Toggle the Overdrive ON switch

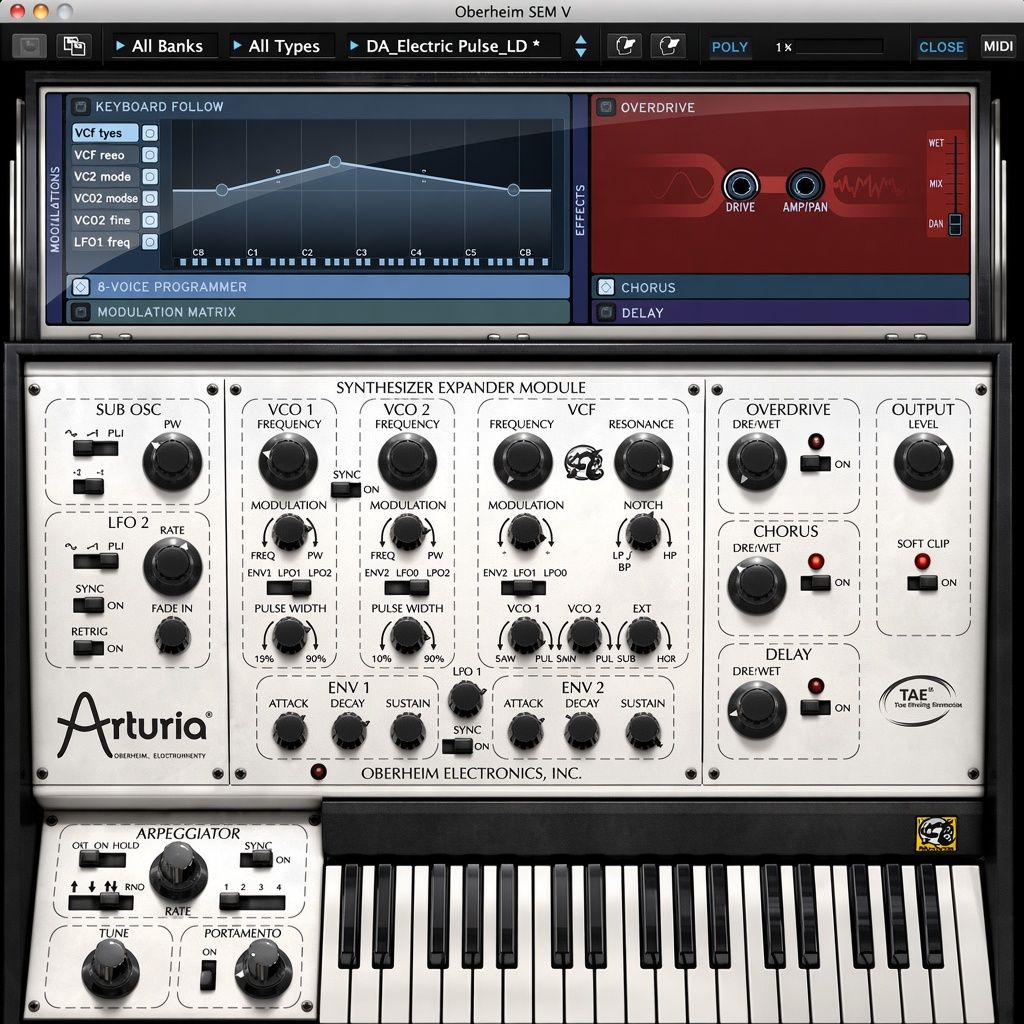pyautogui.click(x=815, y=464)
